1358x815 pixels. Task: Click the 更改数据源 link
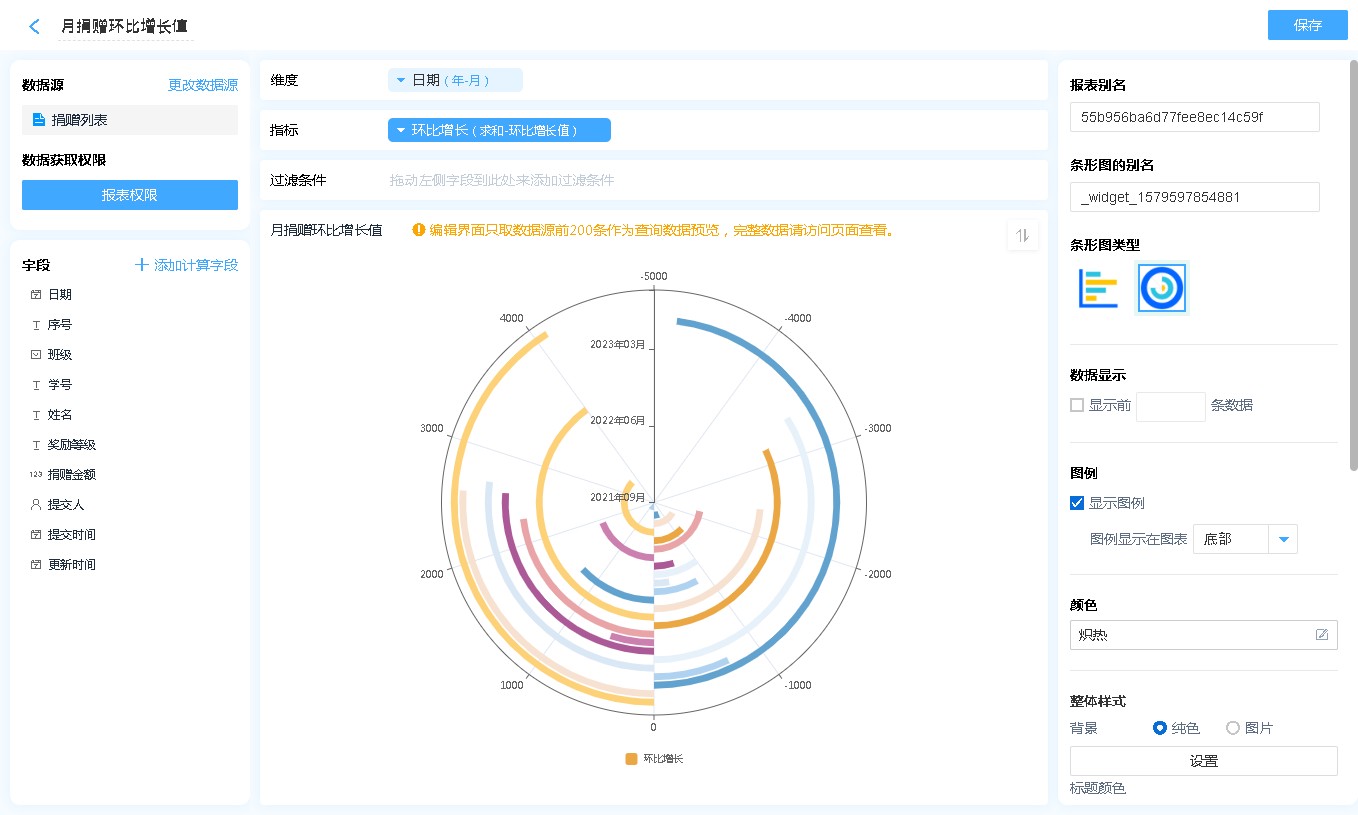[202, 86]
